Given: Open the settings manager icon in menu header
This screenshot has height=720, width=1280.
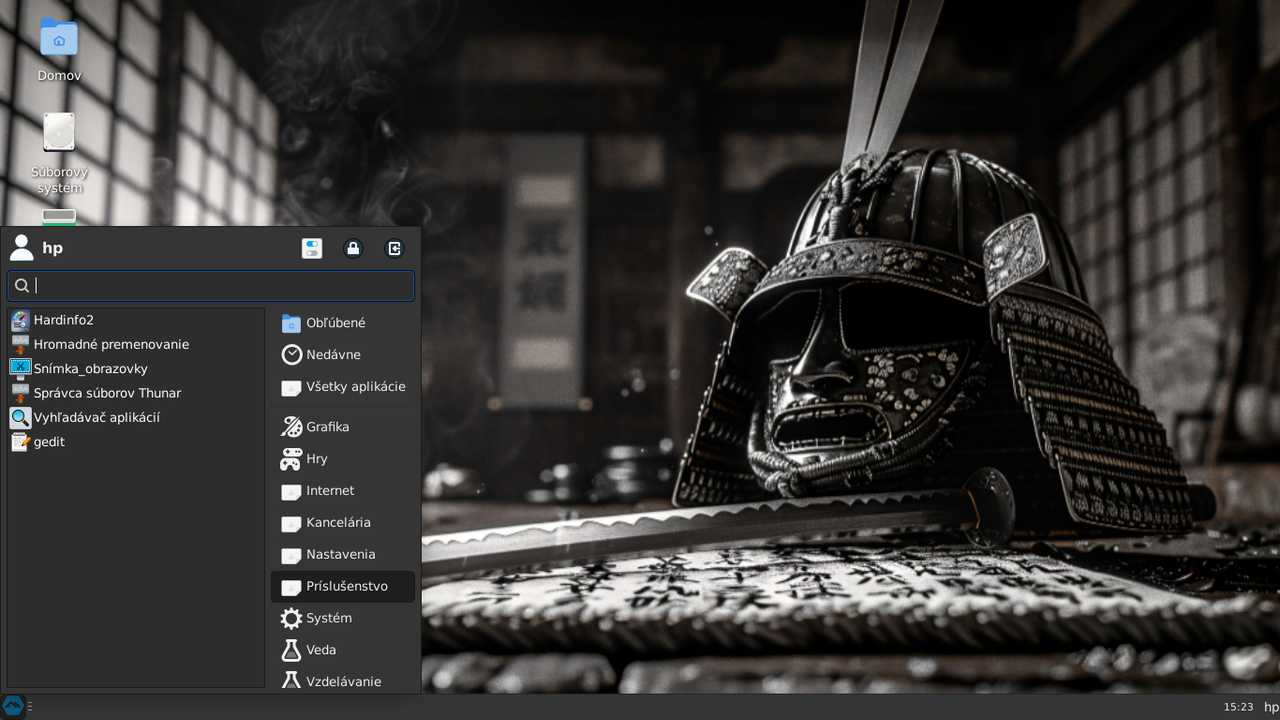Looking at the screenshot, I should coord(312,248).
